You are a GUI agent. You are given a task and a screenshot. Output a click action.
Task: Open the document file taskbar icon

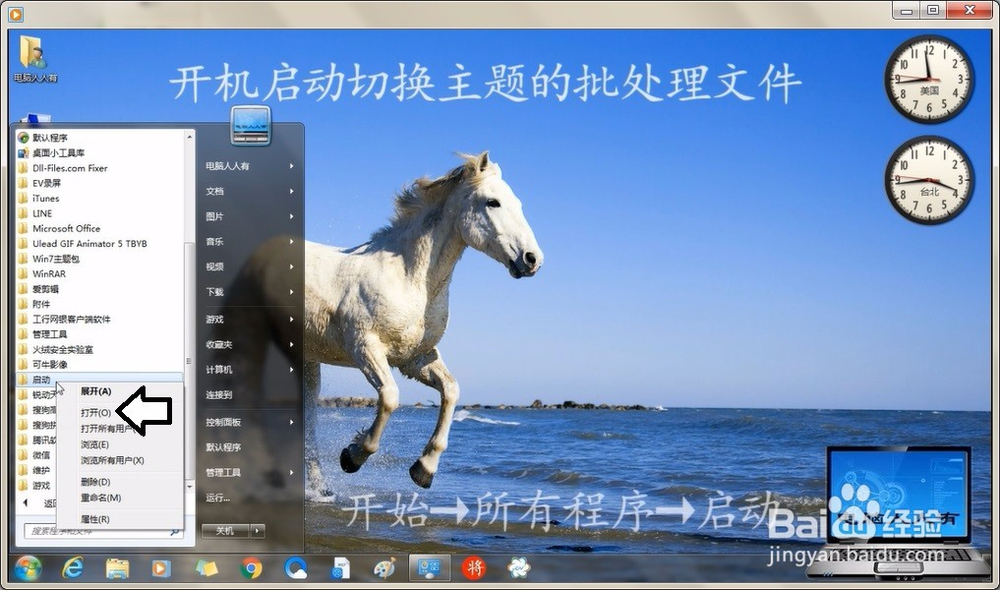[x=341, y=568]
